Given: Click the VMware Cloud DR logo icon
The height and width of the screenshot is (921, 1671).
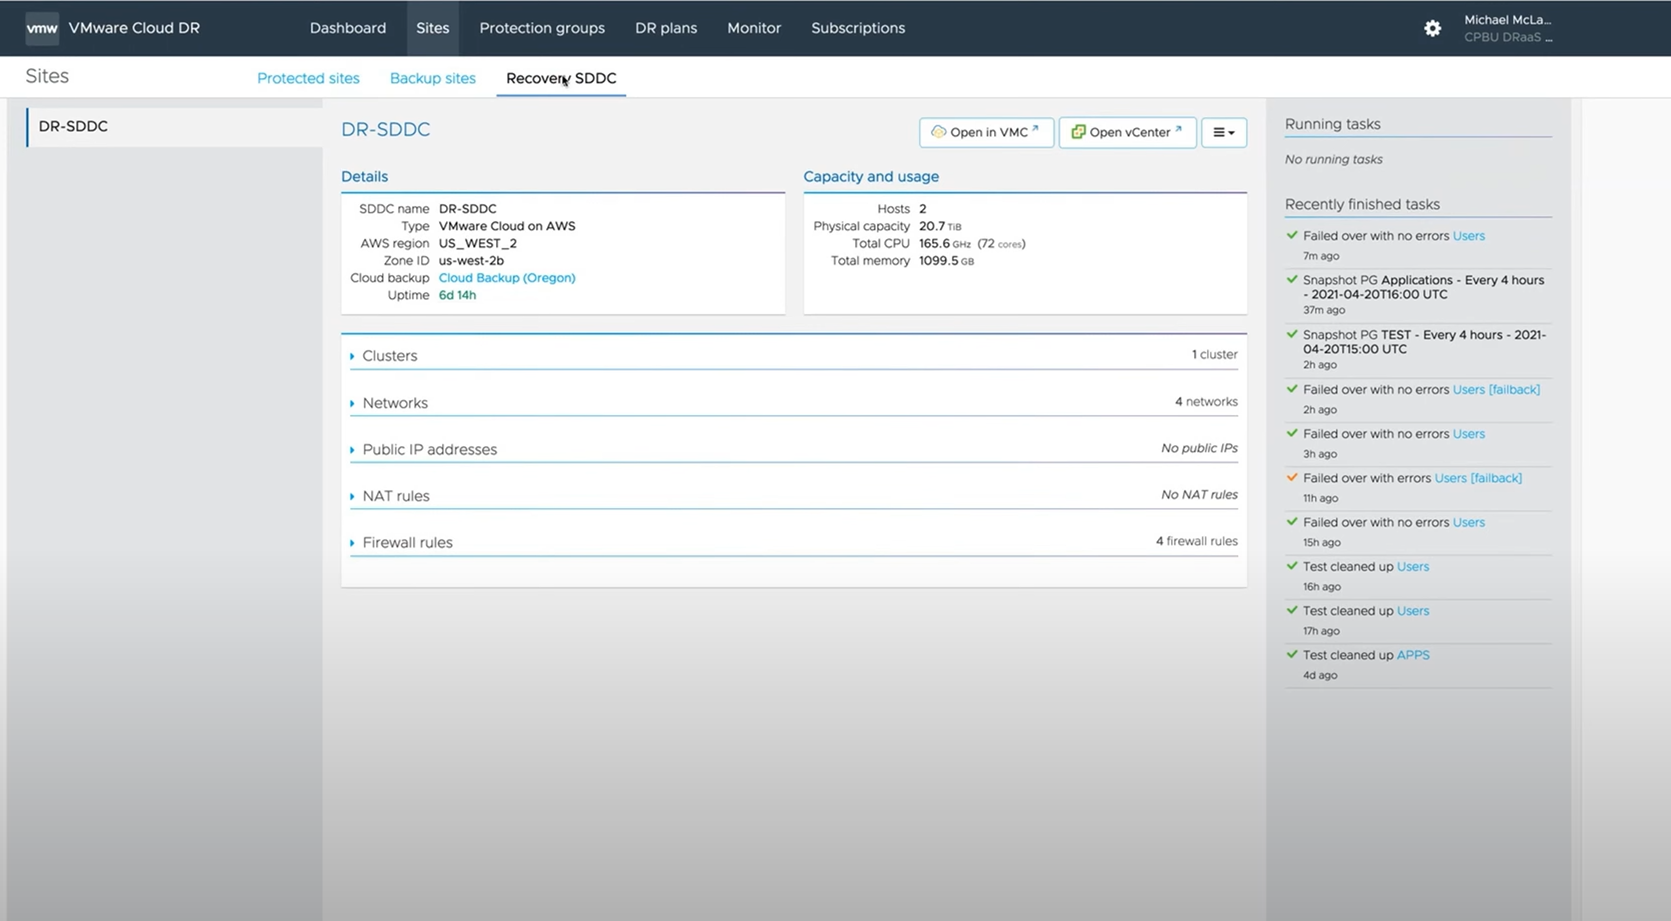Looking at the screenshot, I should pos(42,28).
